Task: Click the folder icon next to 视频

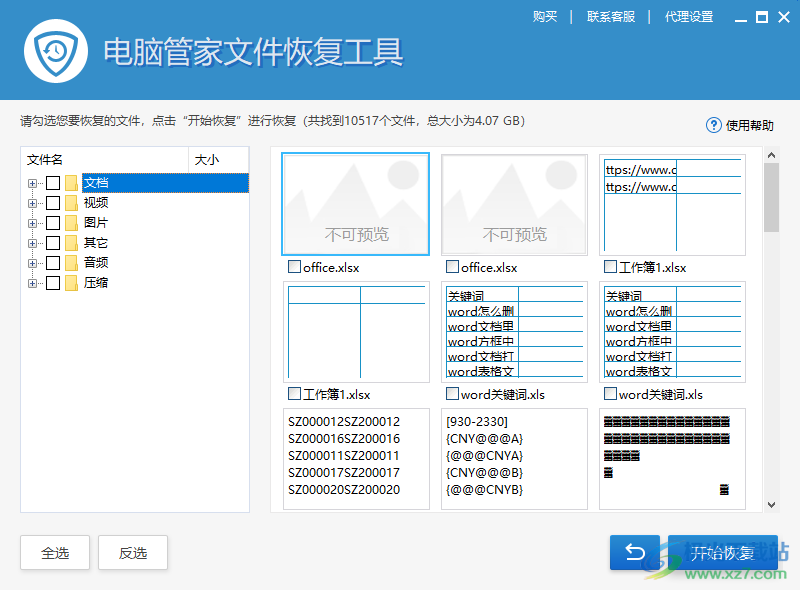Action: (x=72, y=202)
